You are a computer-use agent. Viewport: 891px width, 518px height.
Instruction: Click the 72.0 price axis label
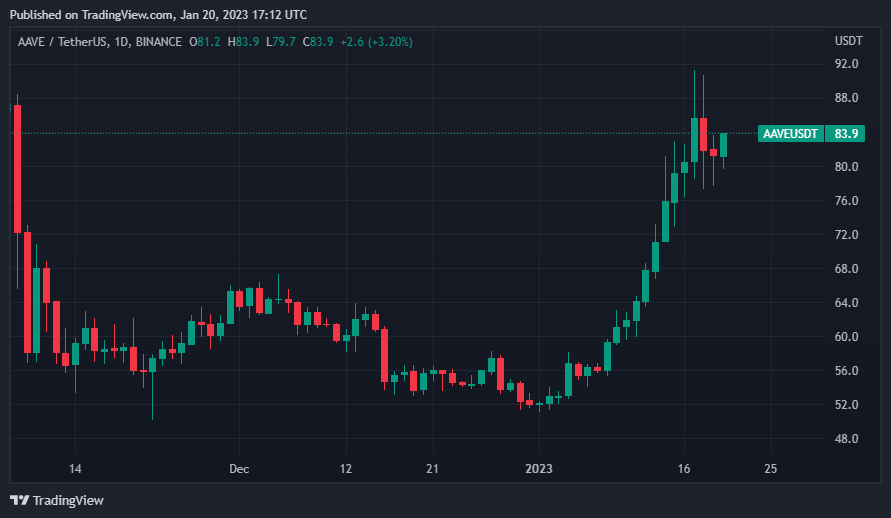click(x=846, y=235)
